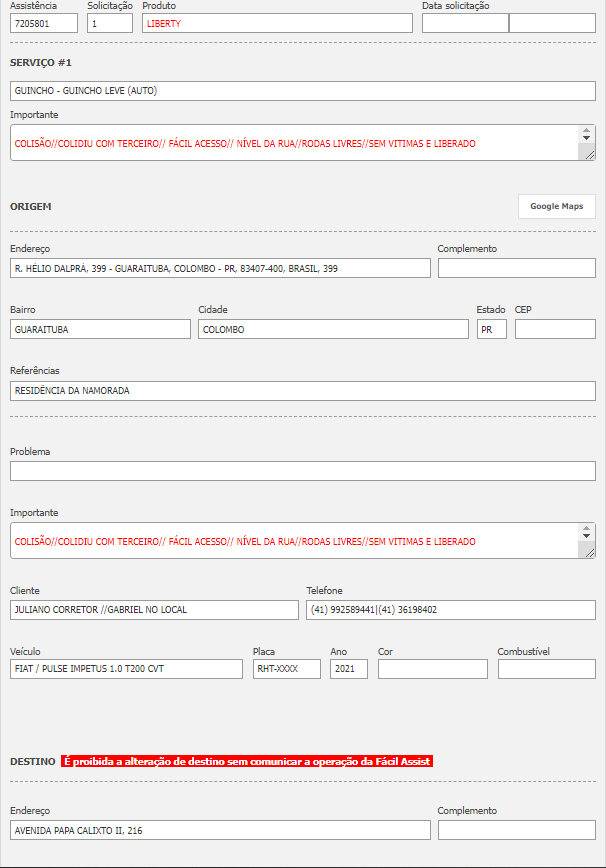The height and width of the screenshot is (868, 606).
Task: Focus the empty Problema field
Action: click(302, 471)
